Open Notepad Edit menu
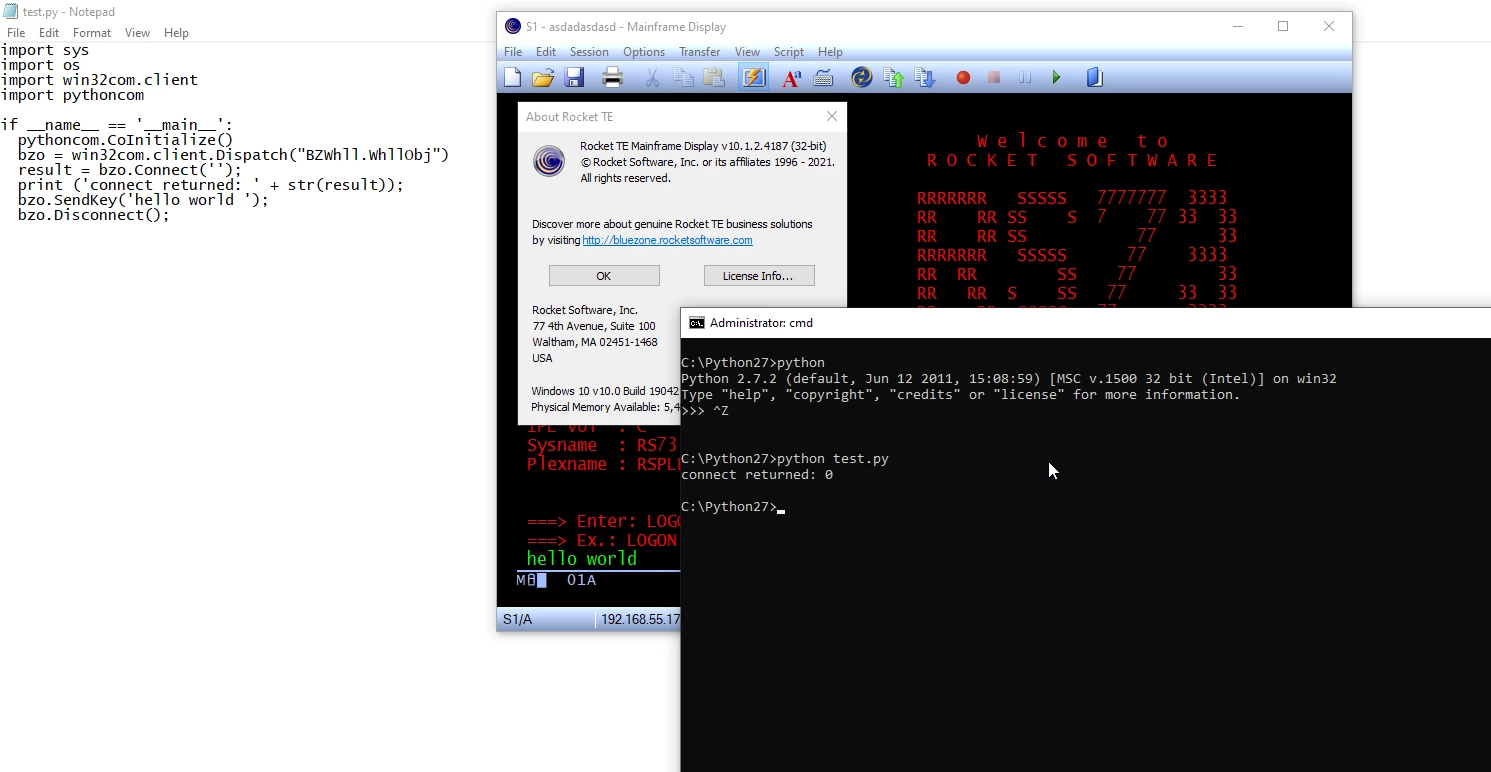The height and width of the screenshot is (772, 1491). coord(49,33)
